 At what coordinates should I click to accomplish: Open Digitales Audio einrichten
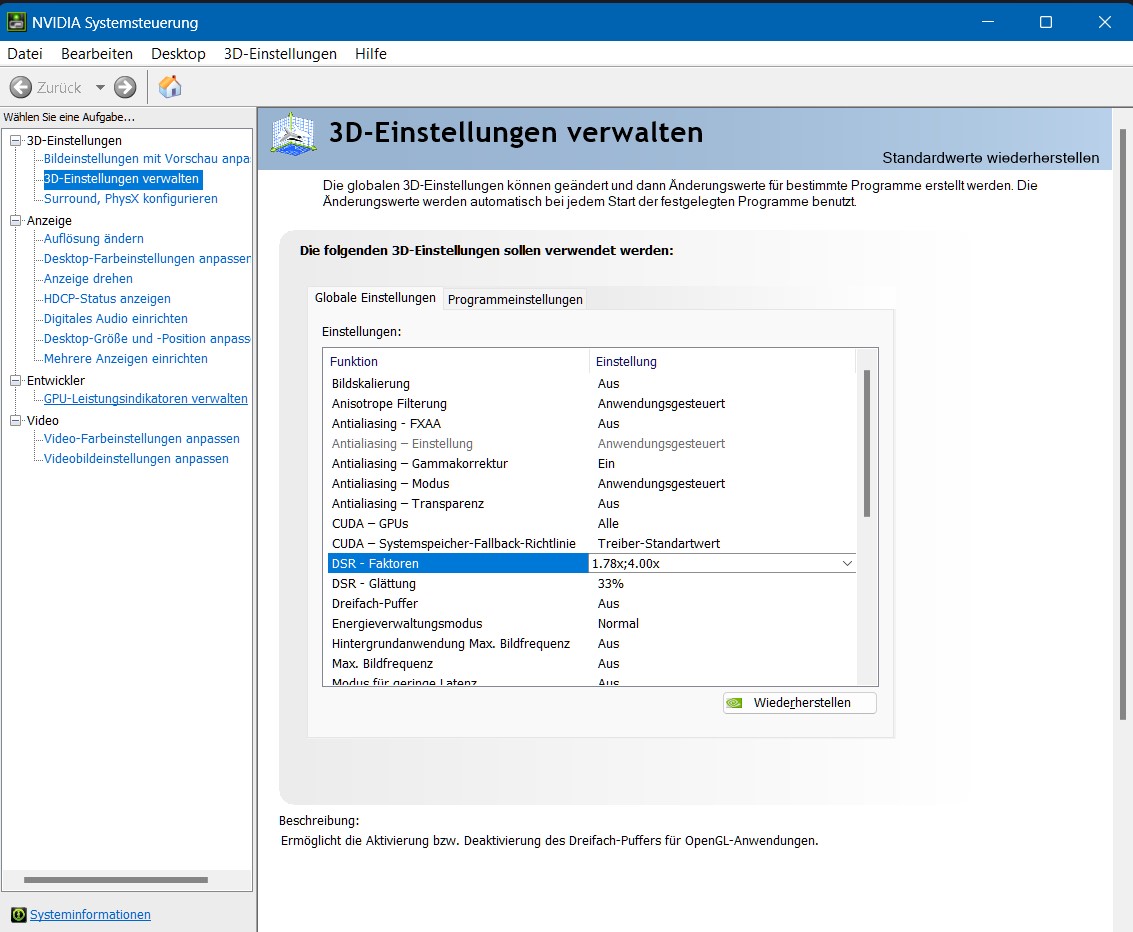coord(116,319)
